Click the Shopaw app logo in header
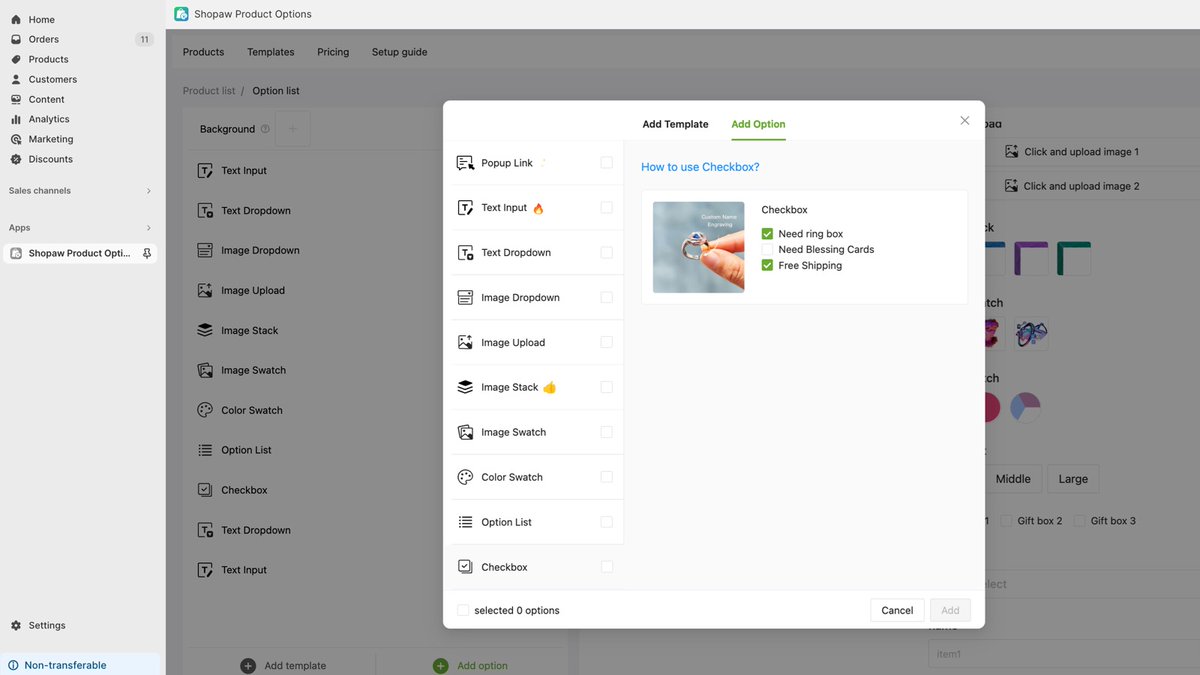The height and width of the screenshot is (675, 1200). [x=181, y=14]
